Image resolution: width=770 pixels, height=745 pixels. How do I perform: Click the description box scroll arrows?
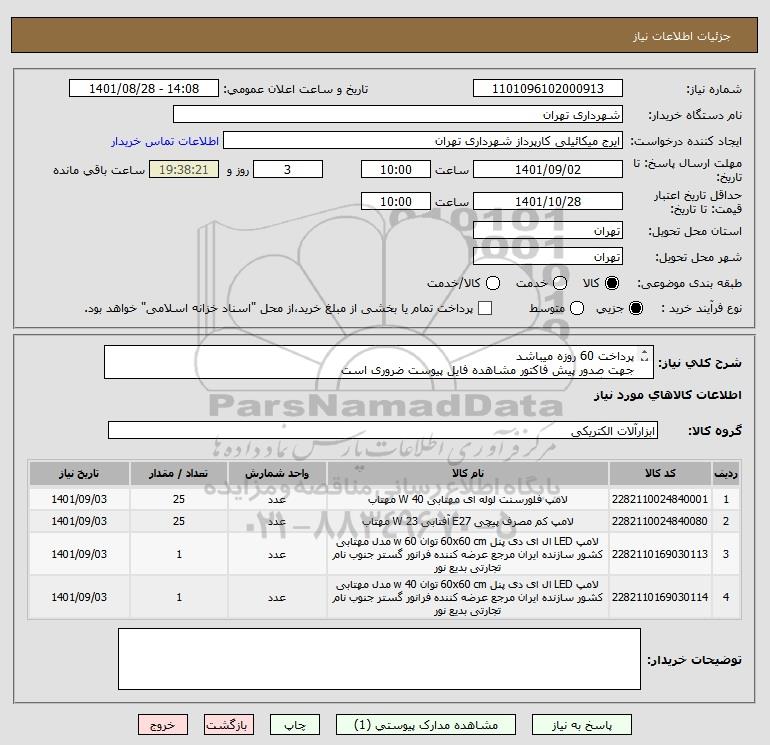(645, 356)
